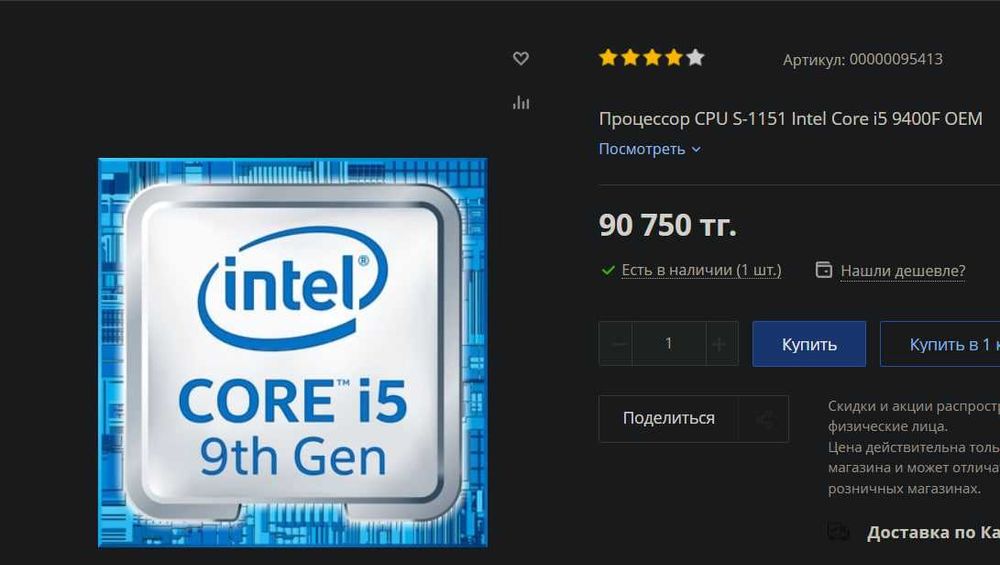Open the Нашли дешевле? link

coord(902,271)
